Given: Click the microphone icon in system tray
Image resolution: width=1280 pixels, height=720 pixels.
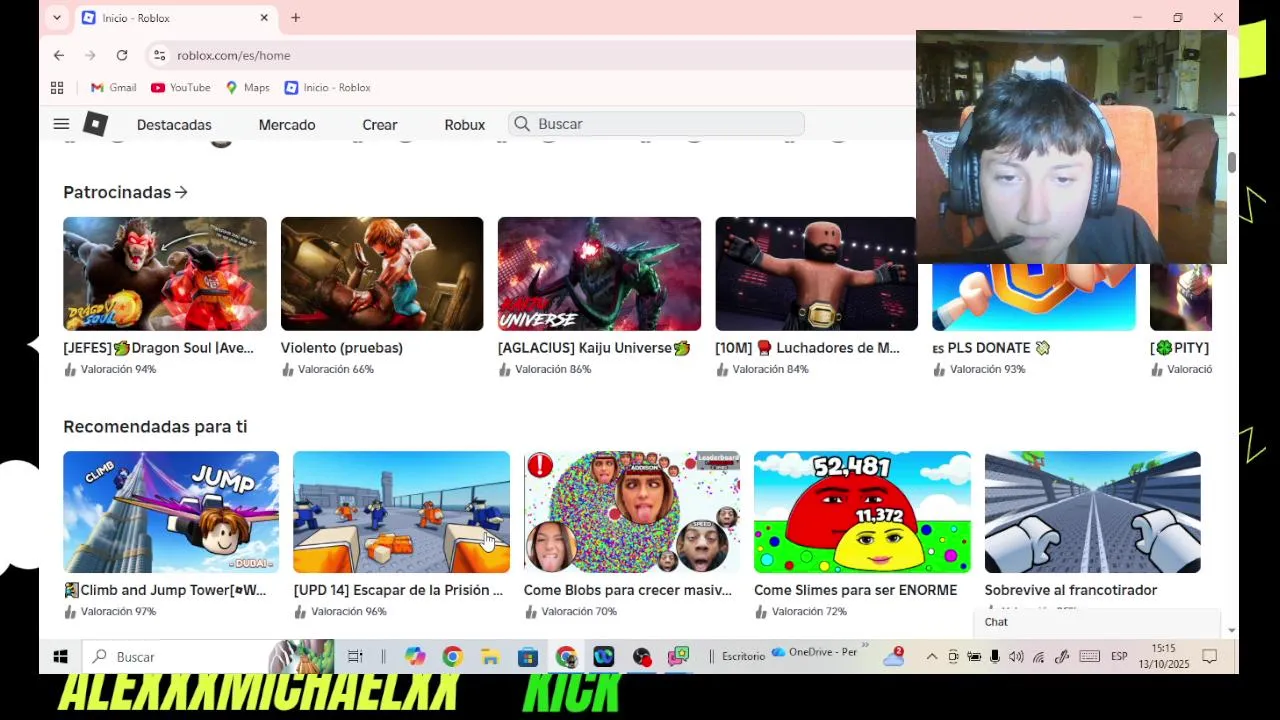Looking at the screenshot, I should tap(995, 657).
